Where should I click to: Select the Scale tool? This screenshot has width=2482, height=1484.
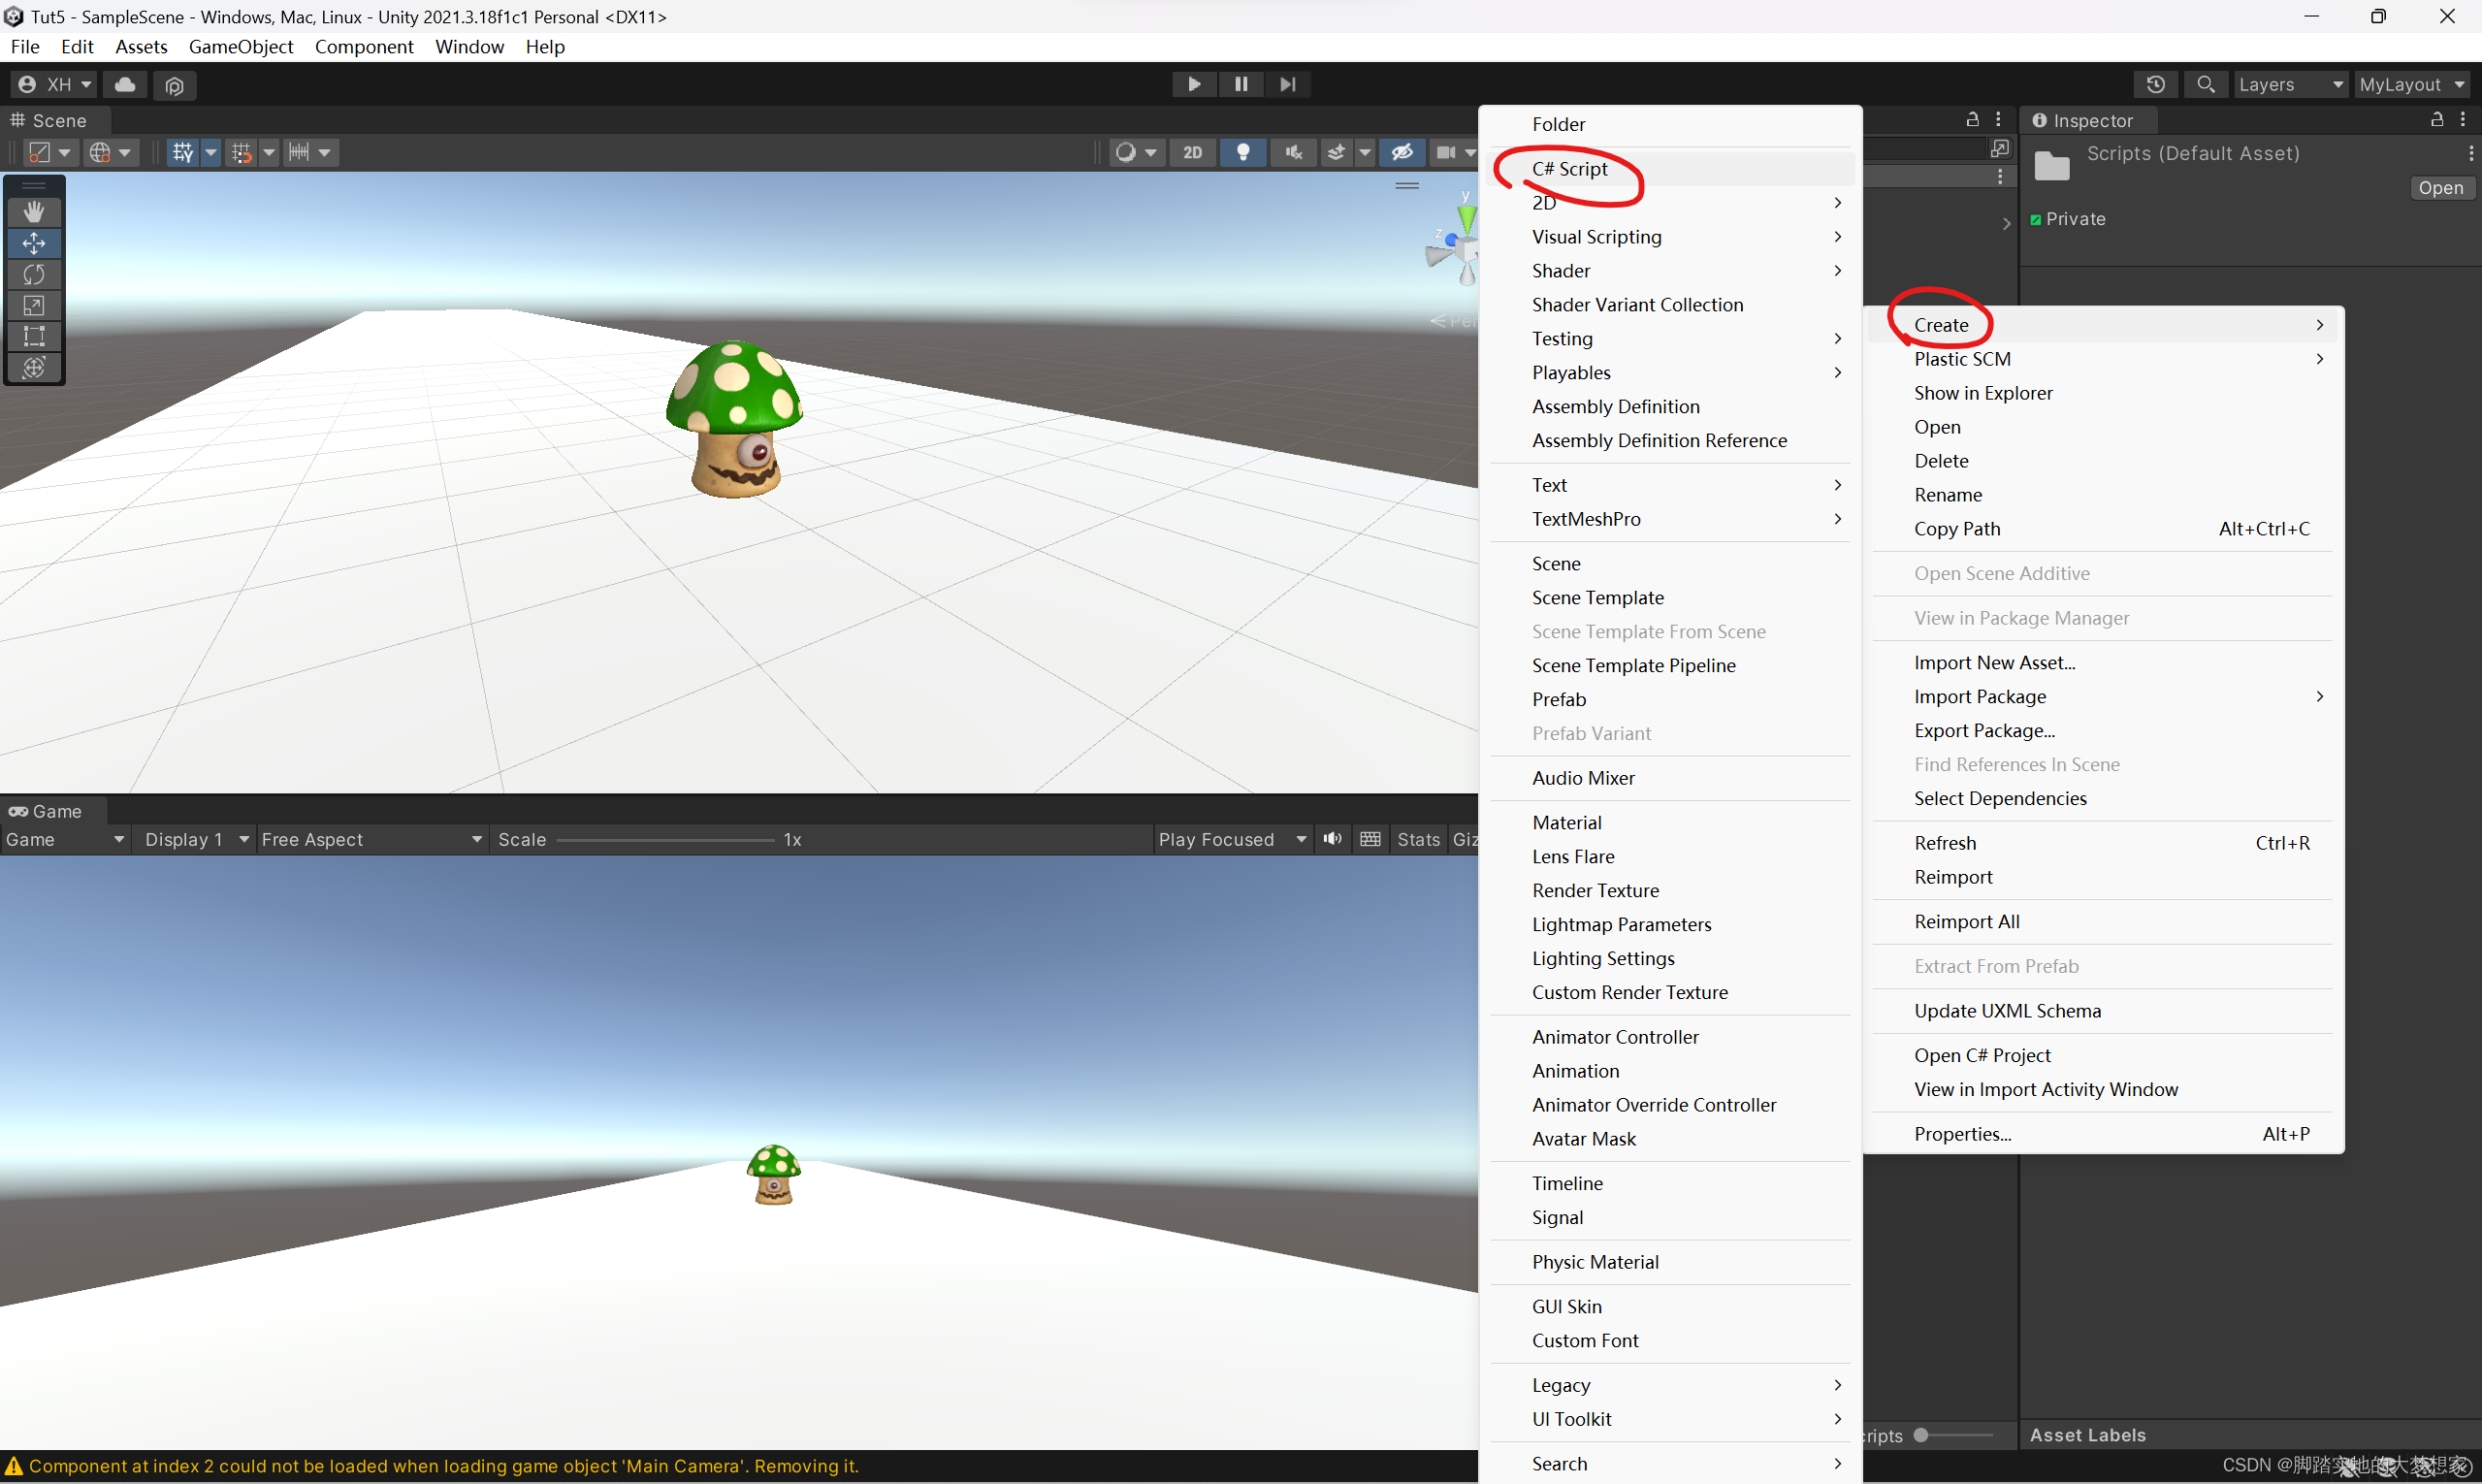(34, 305)
